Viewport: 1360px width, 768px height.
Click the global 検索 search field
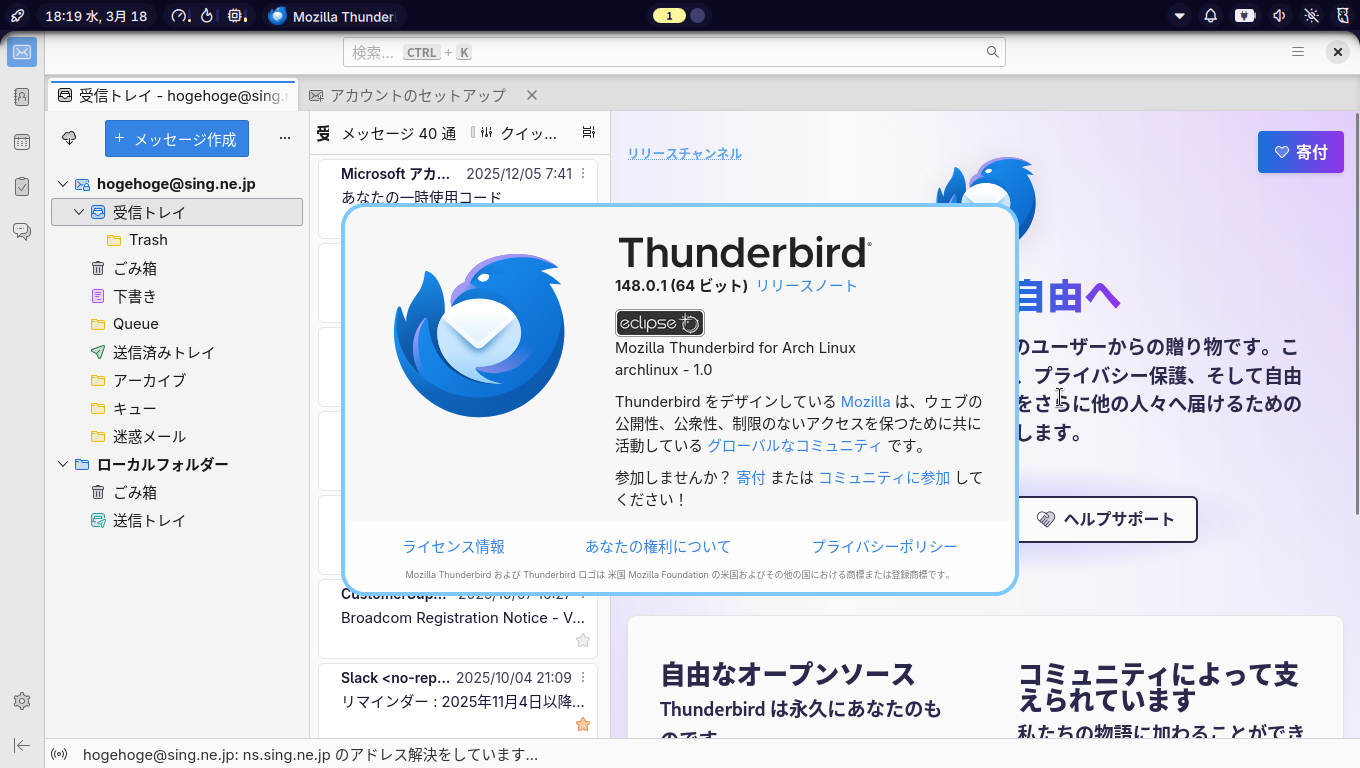click(x=674, y=52)
